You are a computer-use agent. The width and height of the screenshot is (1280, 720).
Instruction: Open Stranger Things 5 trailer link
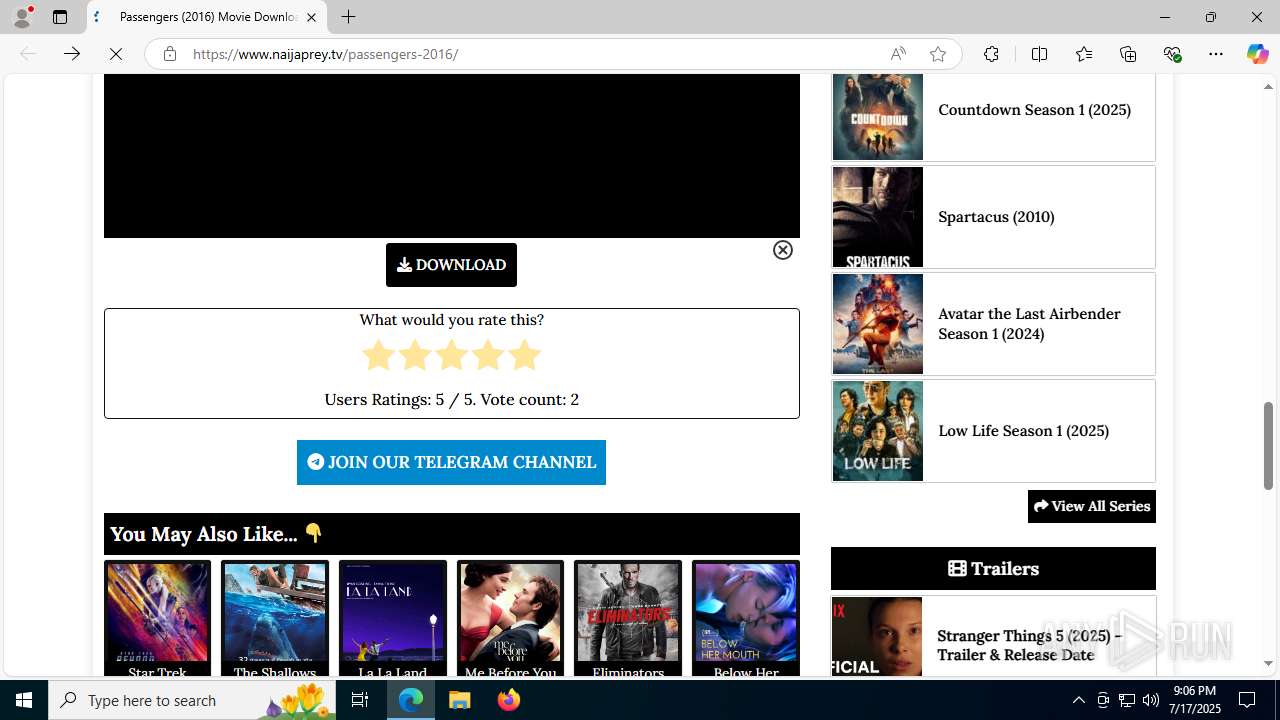pos(1029,645)
